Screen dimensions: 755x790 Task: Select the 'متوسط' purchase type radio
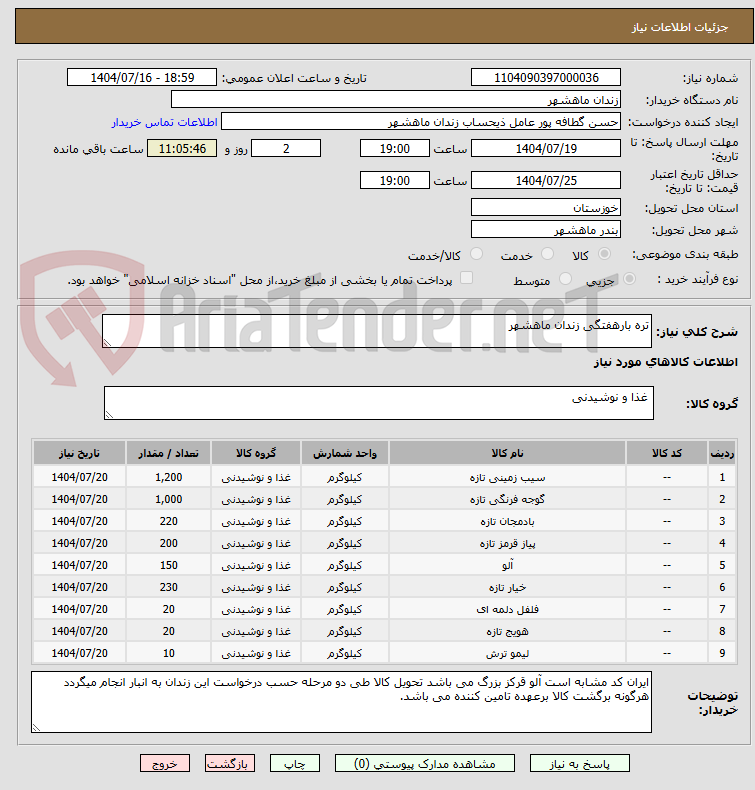pyautogui.click(x=565, y=279)
